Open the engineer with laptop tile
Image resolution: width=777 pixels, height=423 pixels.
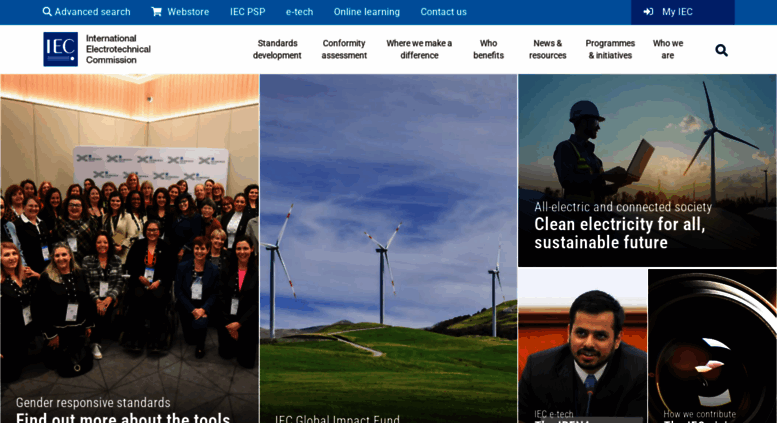point(647,170)
